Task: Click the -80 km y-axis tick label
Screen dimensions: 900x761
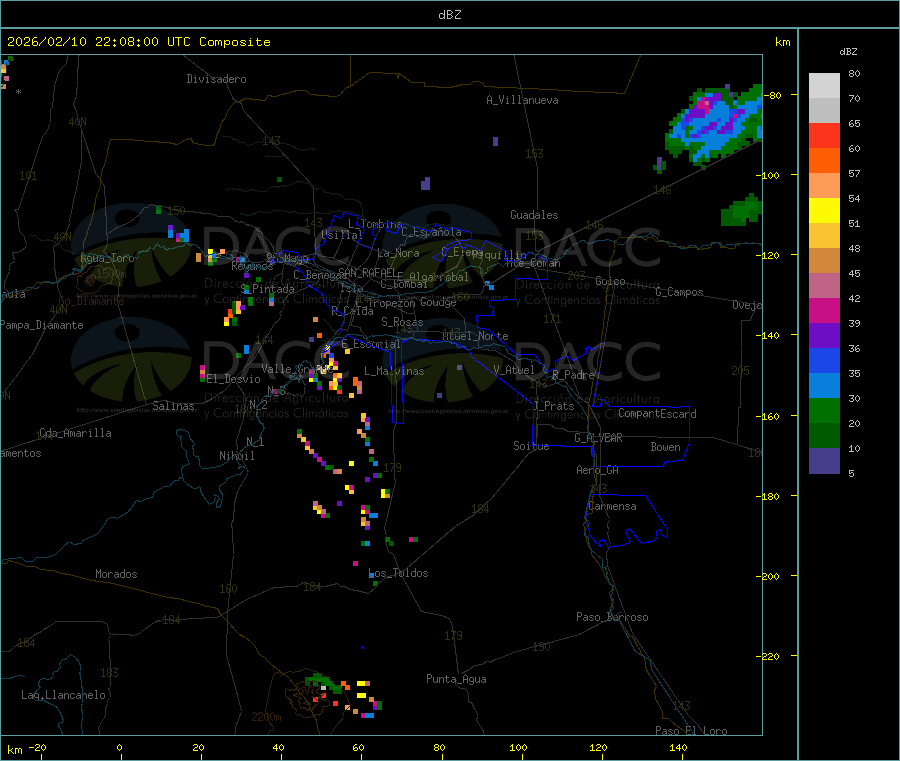Action: (x=774, y=95)
